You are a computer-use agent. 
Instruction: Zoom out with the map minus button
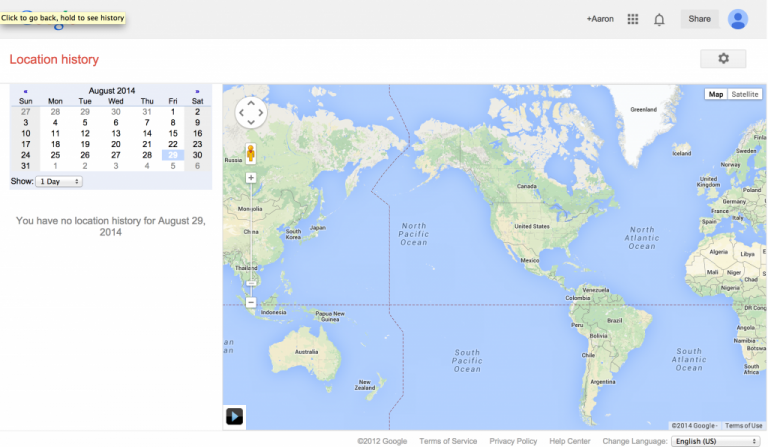click(x=251, y=303)
